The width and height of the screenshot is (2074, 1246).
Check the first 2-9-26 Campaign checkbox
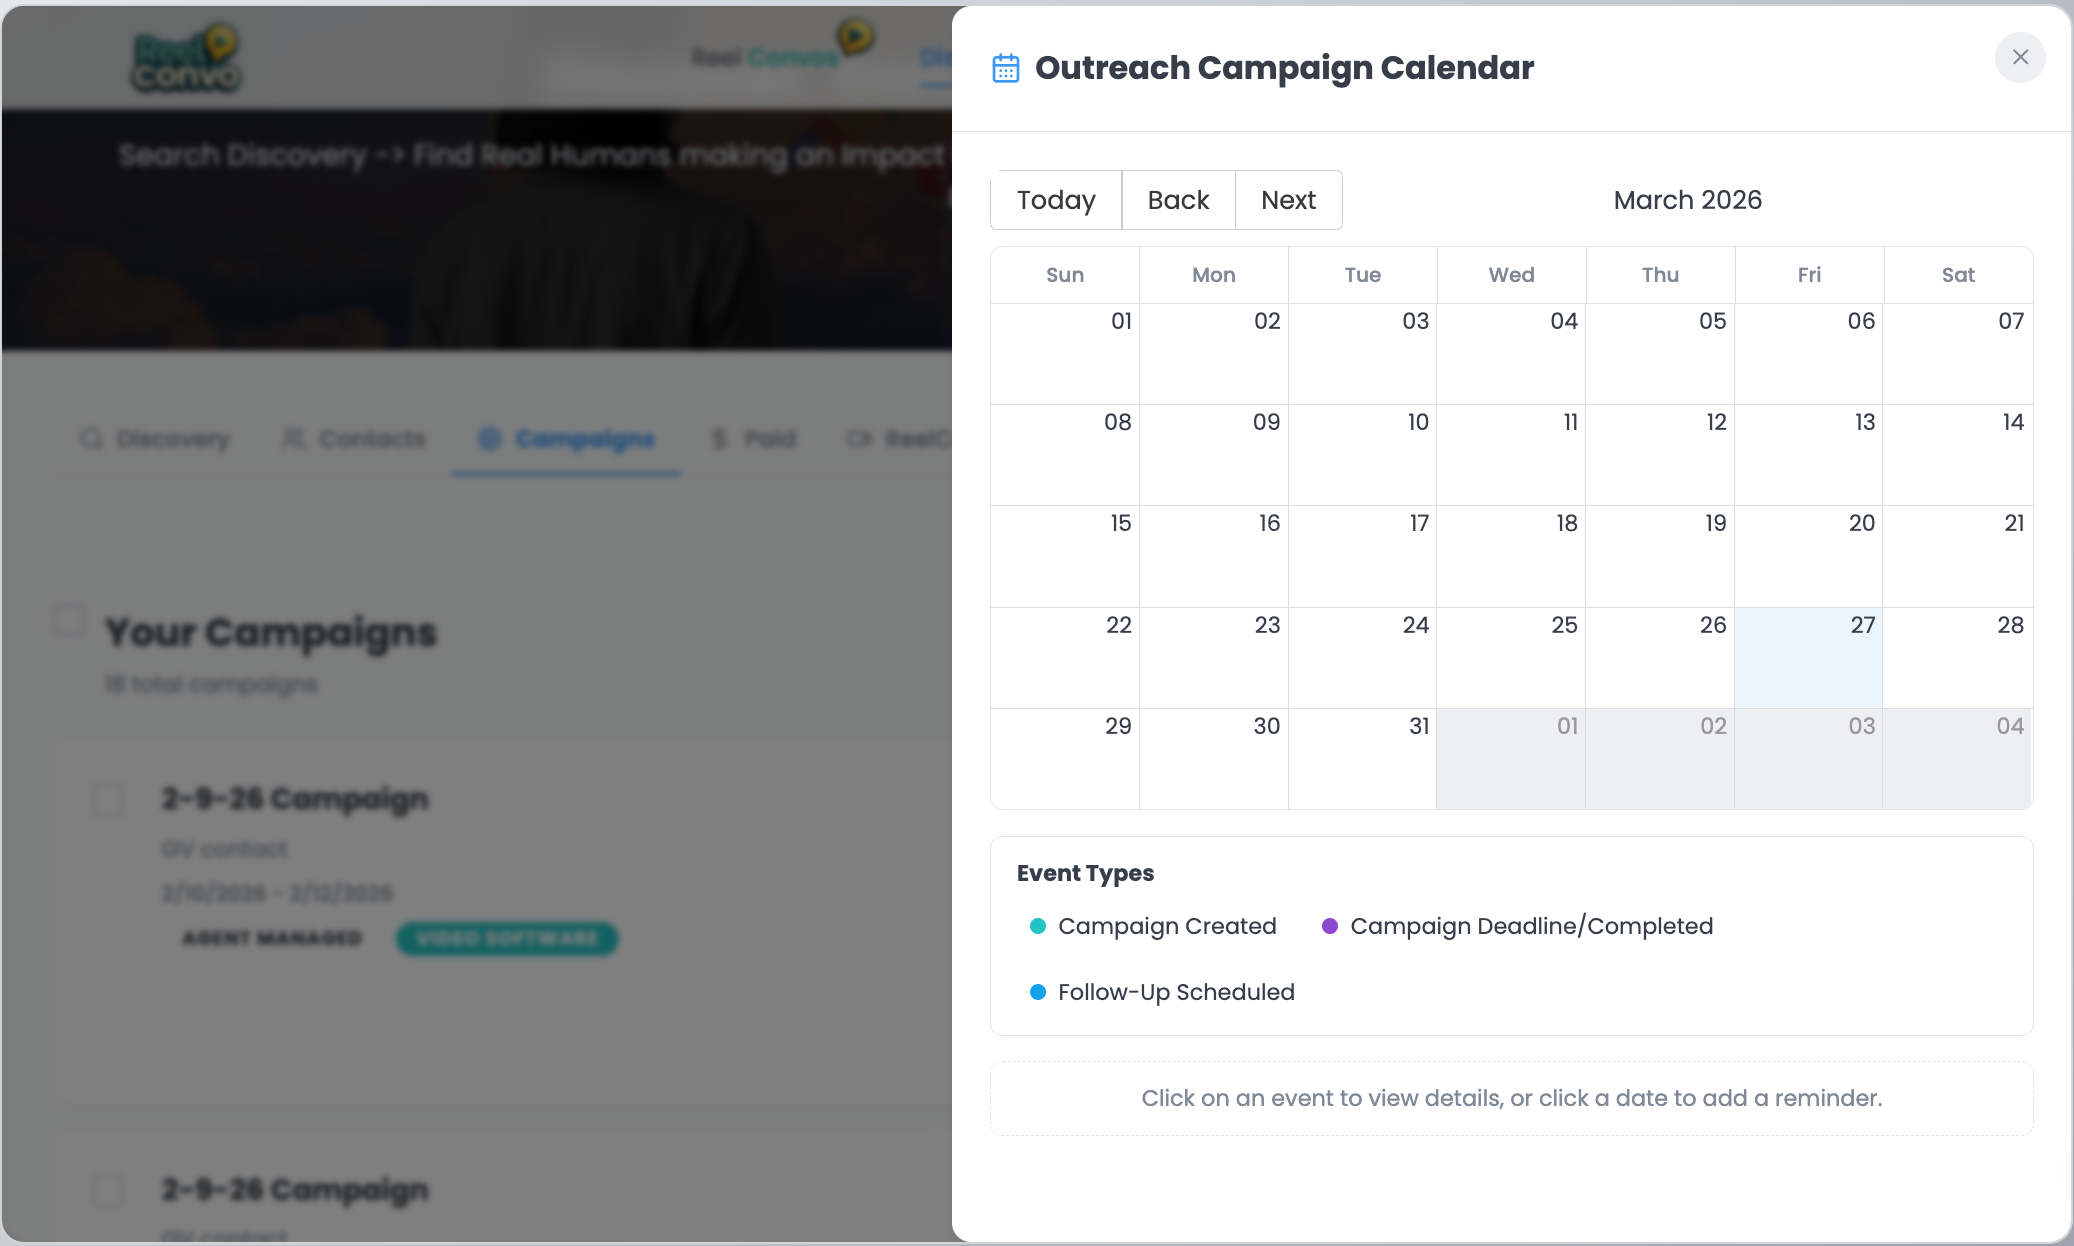(108, 799)
